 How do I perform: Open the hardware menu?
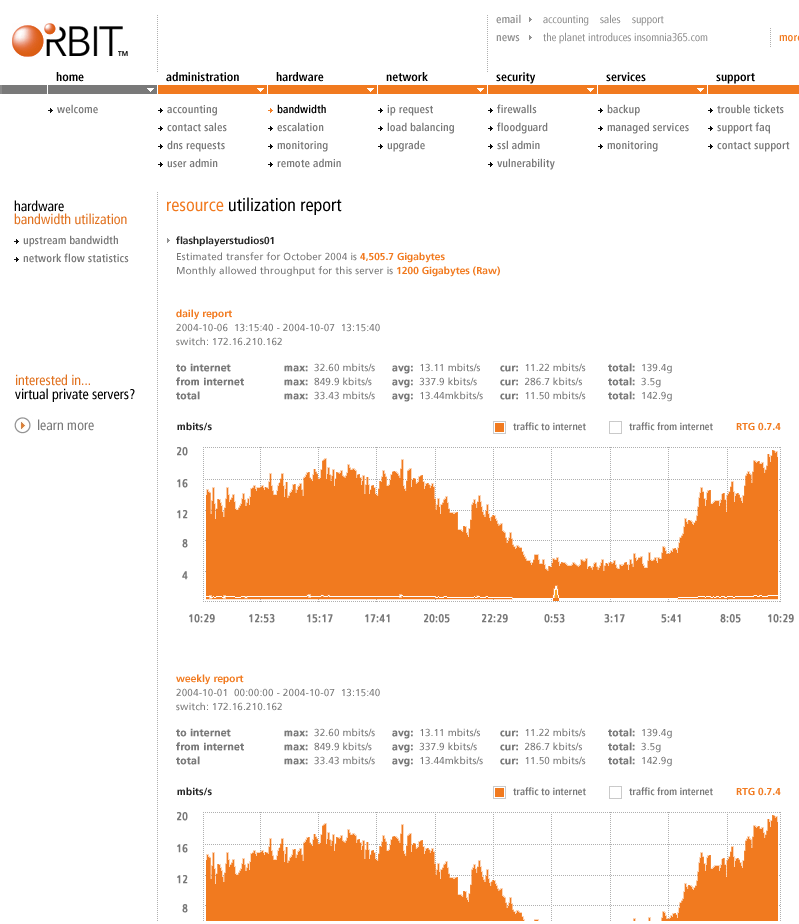[299, 77]
